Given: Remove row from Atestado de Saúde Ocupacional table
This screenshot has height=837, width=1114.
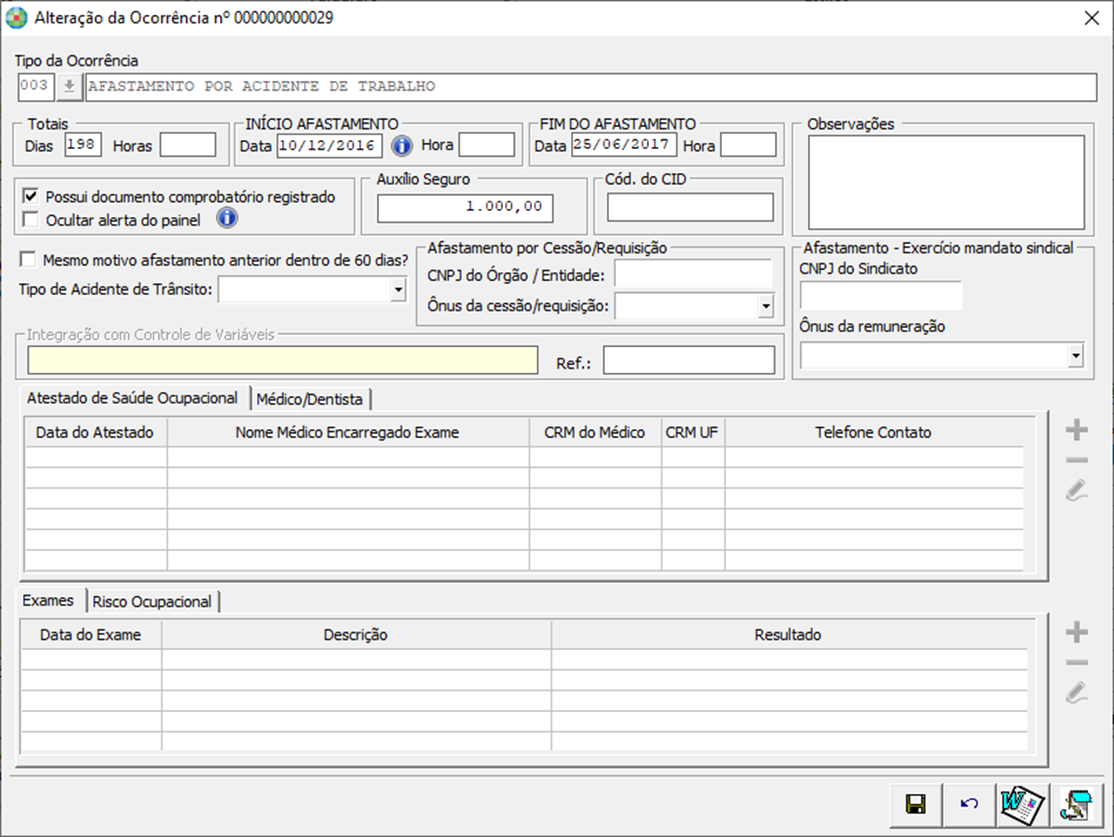Looking at the screenshot, I should tap(1076, 460).
